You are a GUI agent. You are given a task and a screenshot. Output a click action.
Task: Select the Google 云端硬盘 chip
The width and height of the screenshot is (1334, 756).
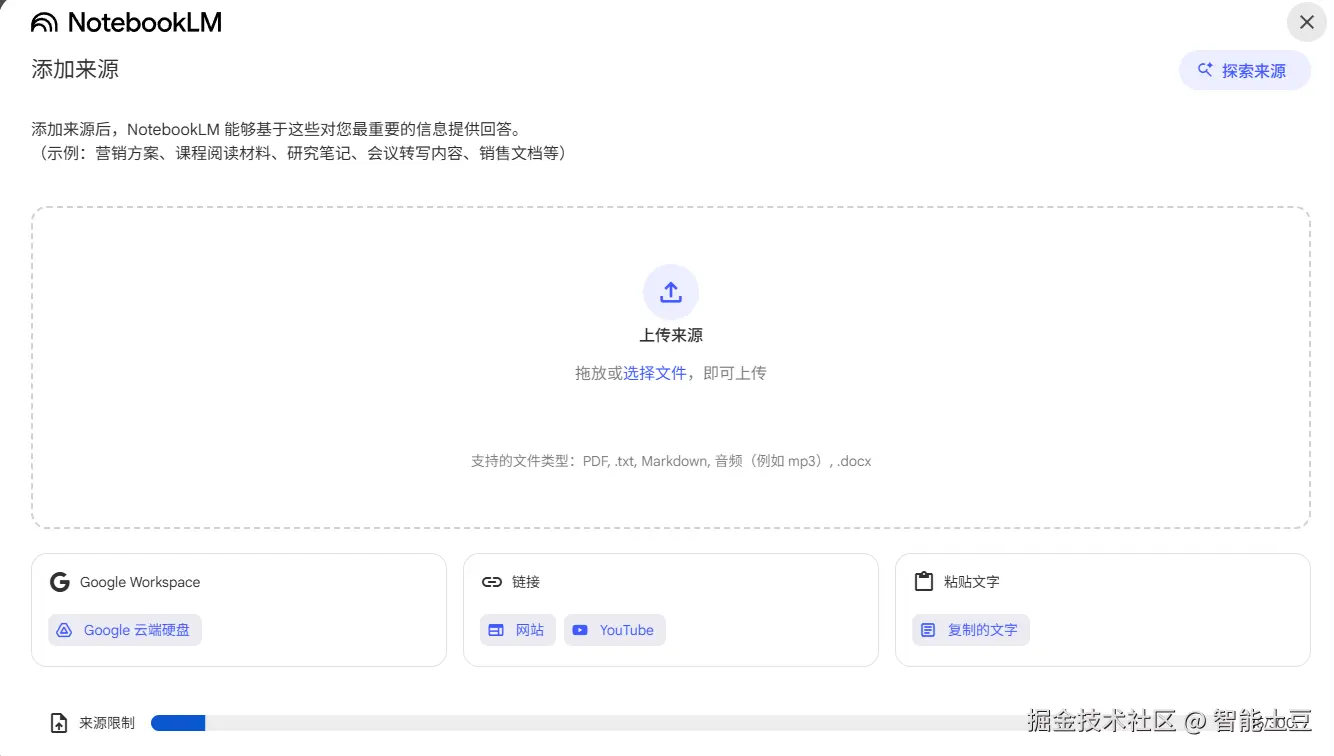click(125, 630)
